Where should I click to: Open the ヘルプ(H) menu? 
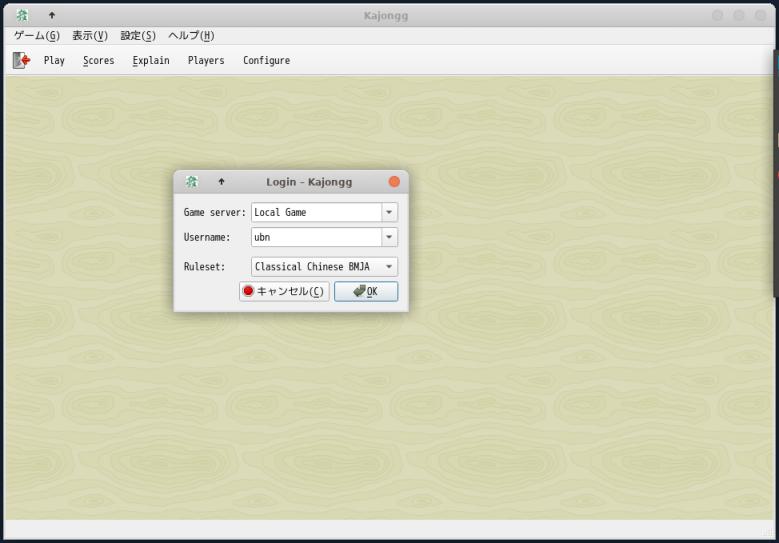click(191, 36)
